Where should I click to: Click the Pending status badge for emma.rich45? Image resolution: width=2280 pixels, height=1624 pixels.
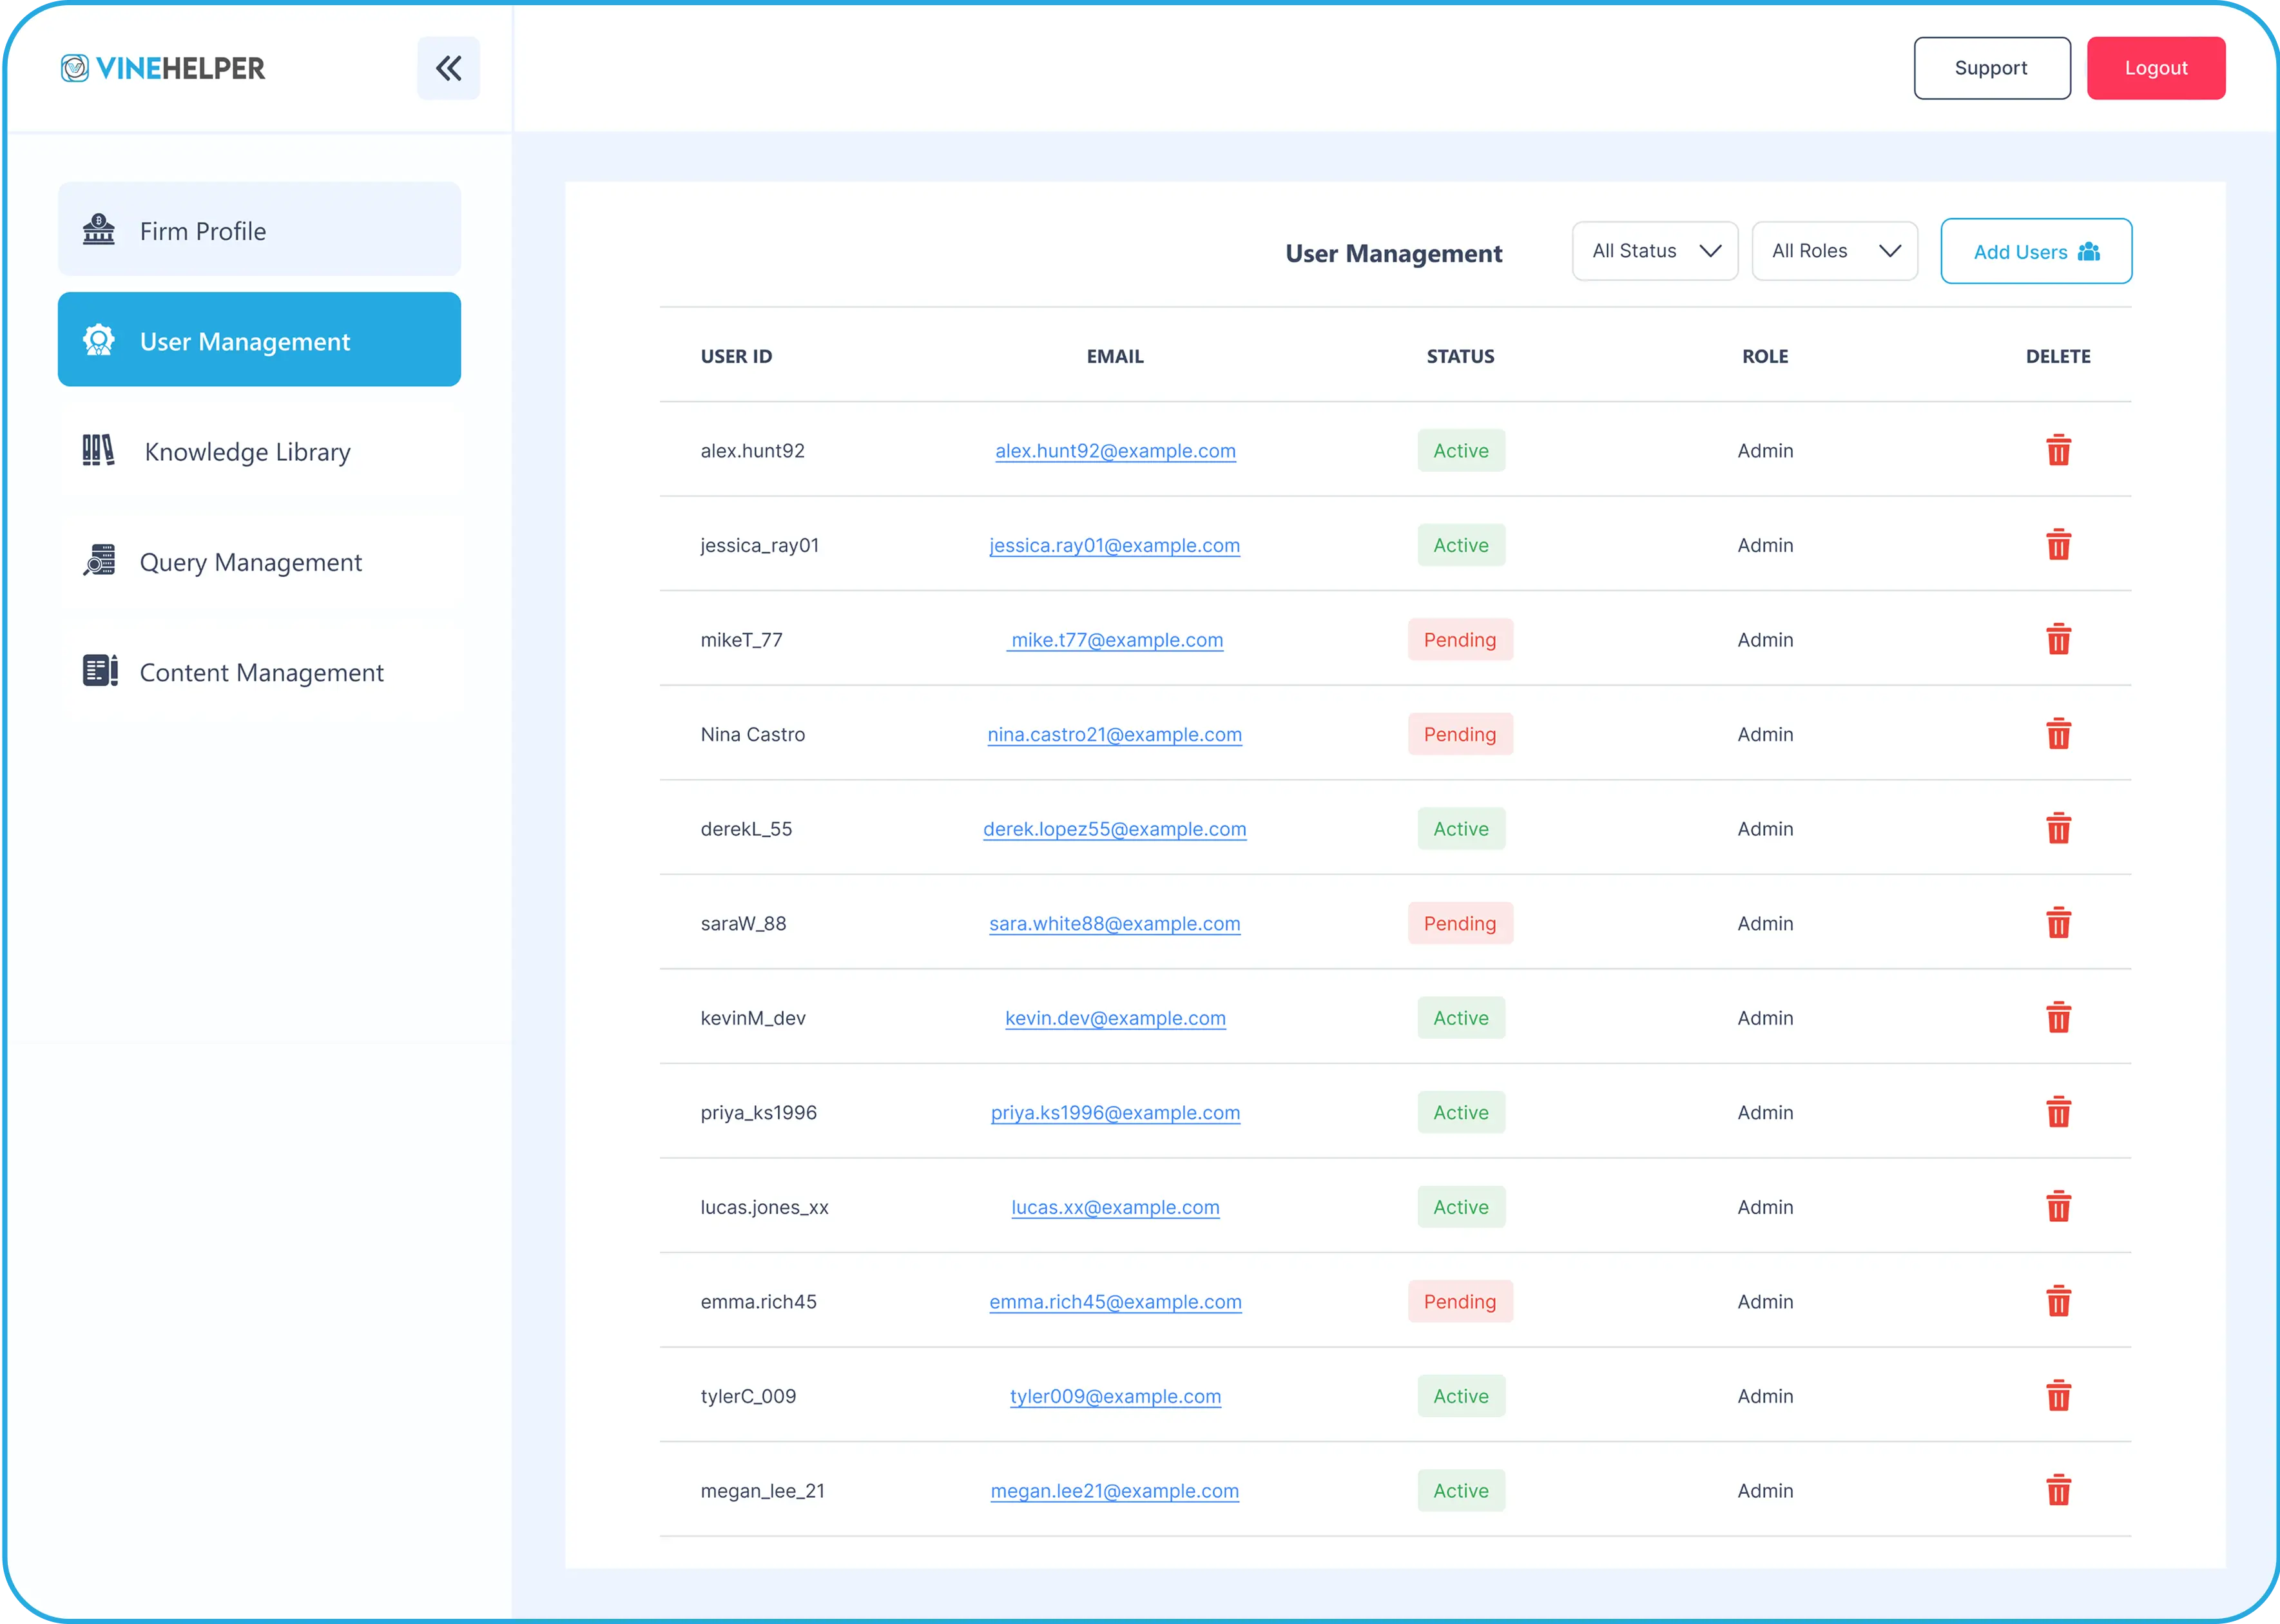(x=1461, y=1301)
